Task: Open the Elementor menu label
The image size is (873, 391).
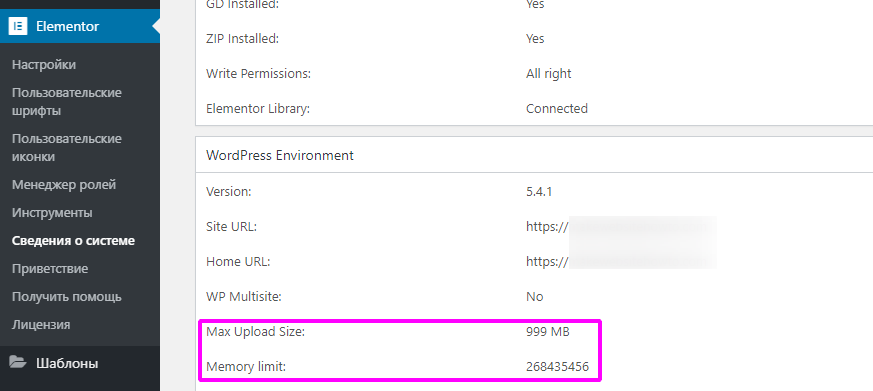Action: (x=67, y=26)
